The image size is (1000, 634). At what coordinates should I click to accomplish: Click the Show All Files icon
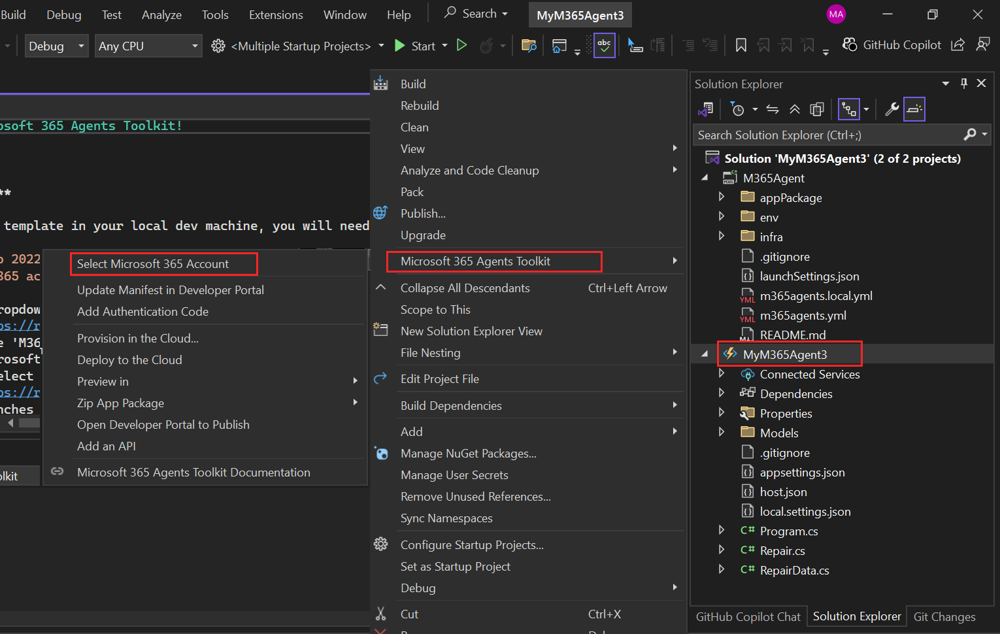pos(817,109)
